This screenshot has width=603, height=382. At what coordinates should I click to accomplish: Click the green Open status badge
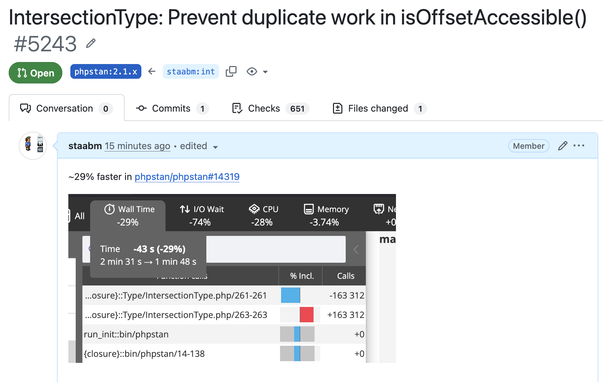click(35, 73)
